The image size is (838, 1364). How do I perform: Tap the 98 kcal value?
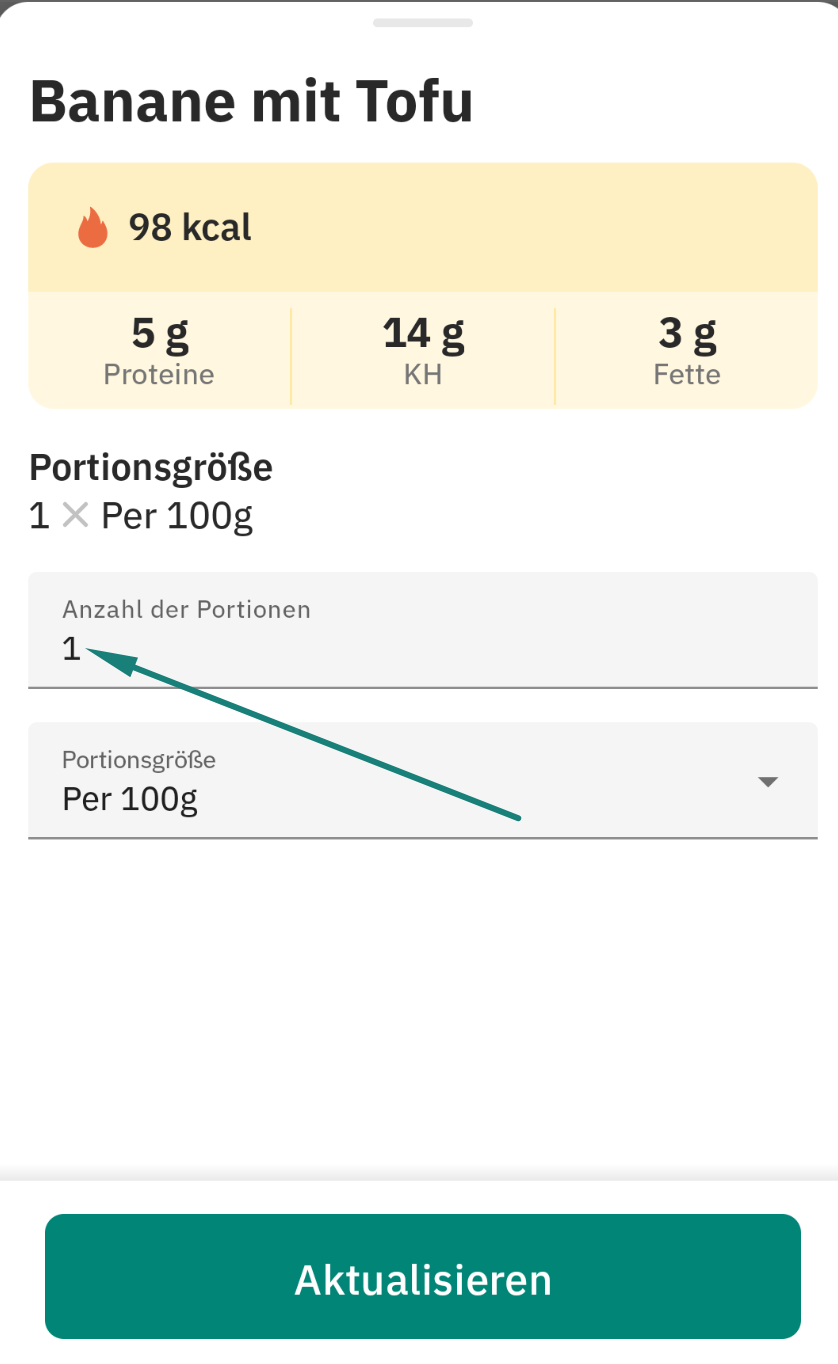point(190,228)
